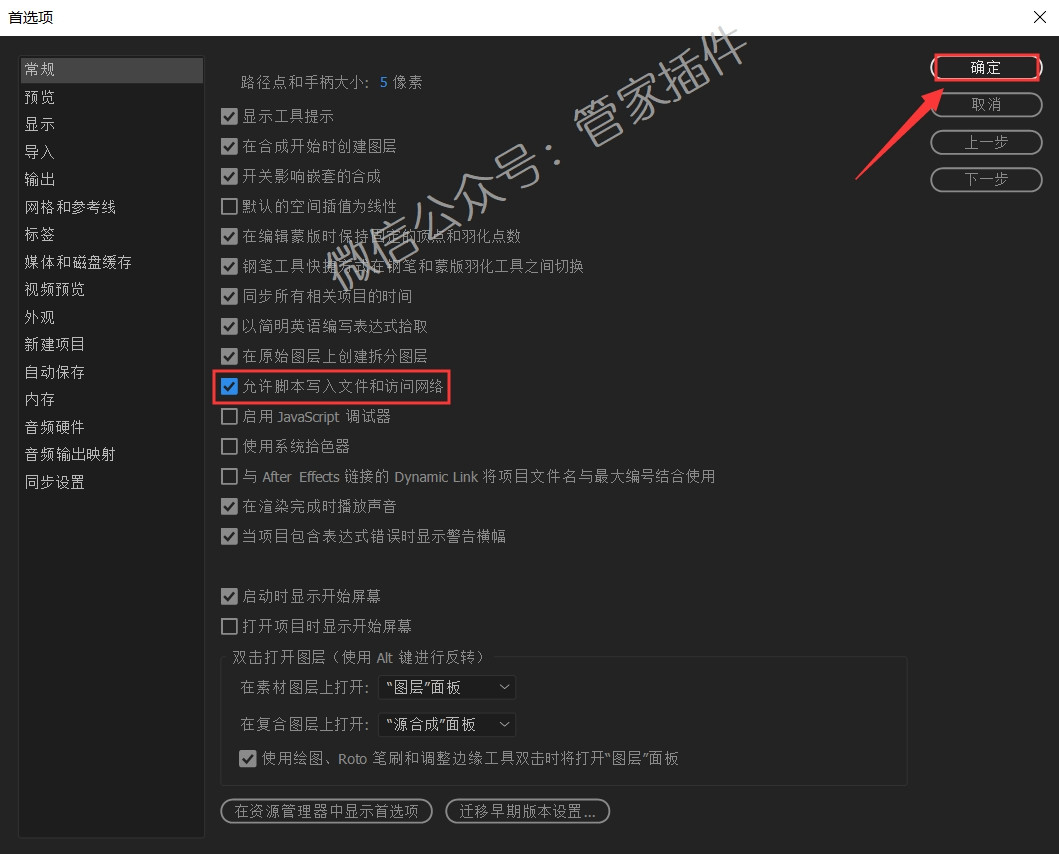
Task: Uncheck 在合成开始时创建图层
Action: pyautogui.click(x=229, y=146)
